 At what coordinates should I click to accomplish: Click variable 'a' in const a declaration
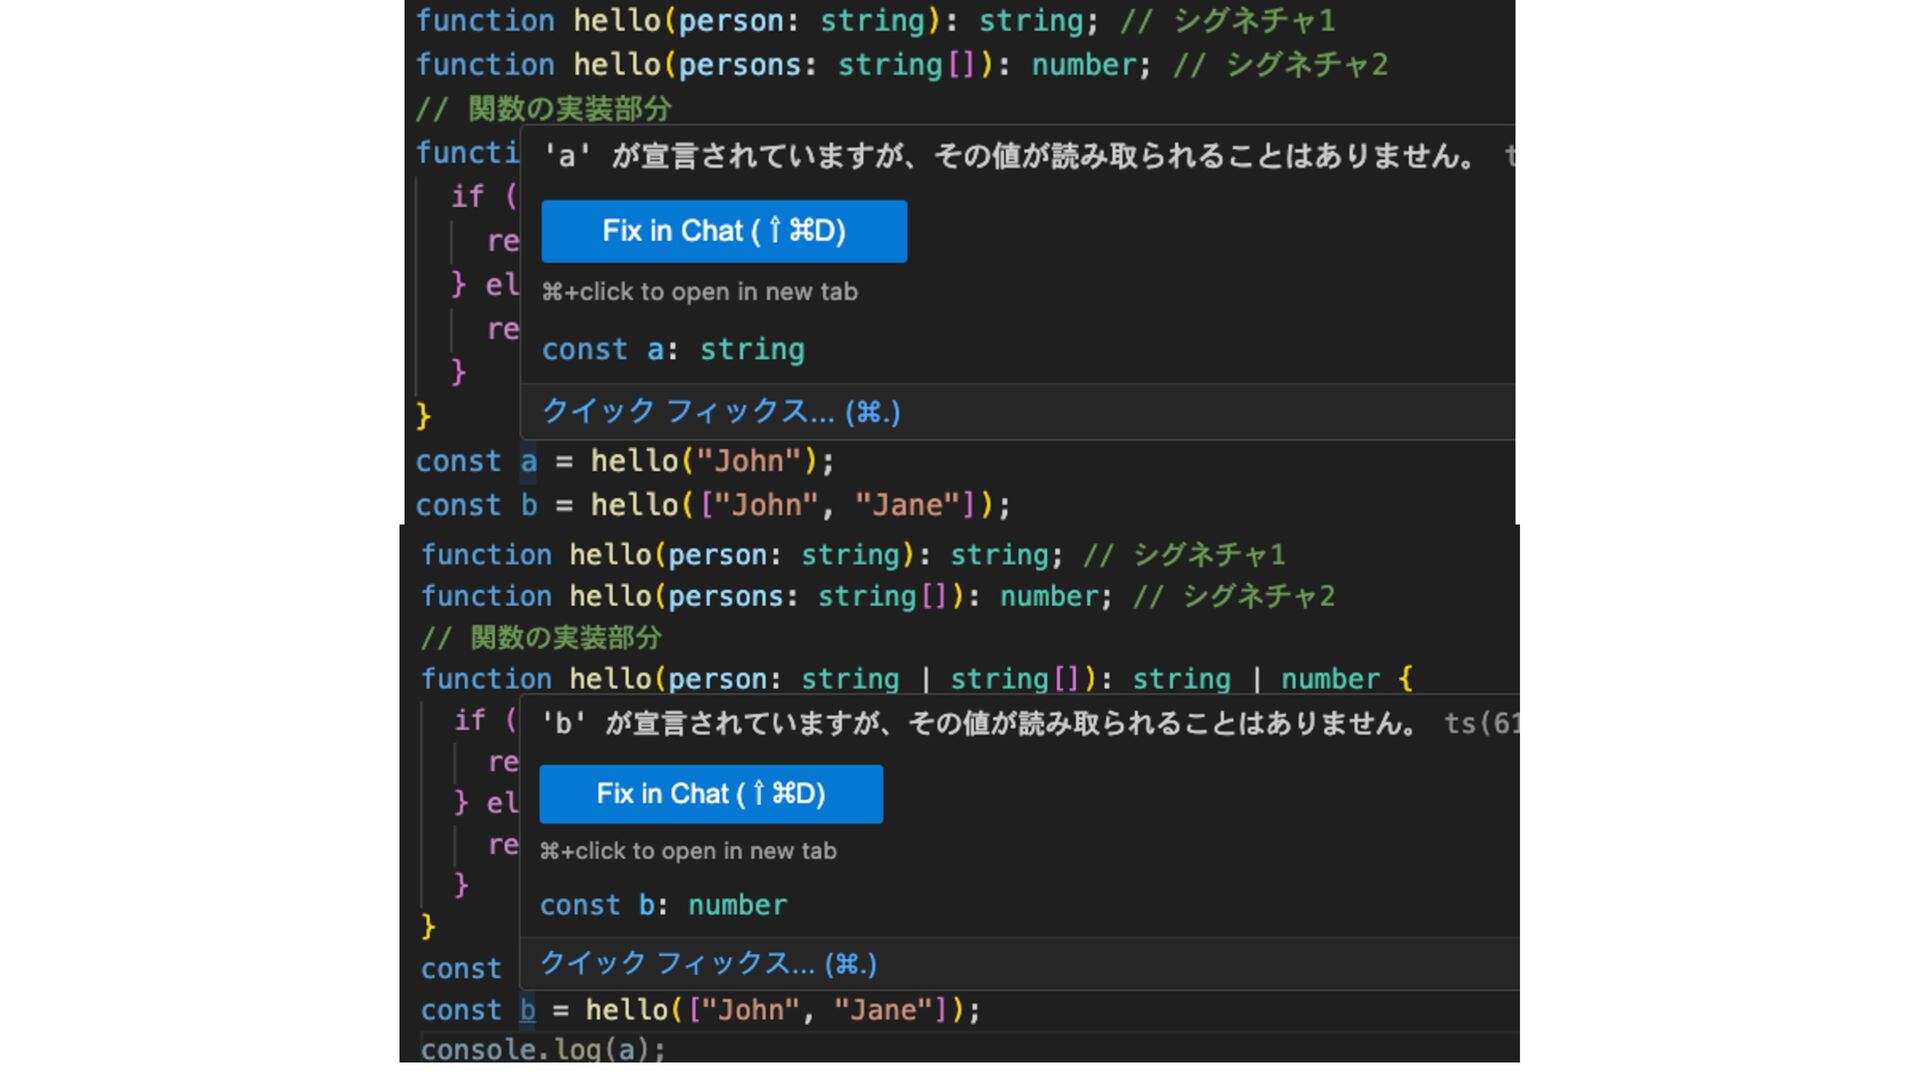(528, 462)
